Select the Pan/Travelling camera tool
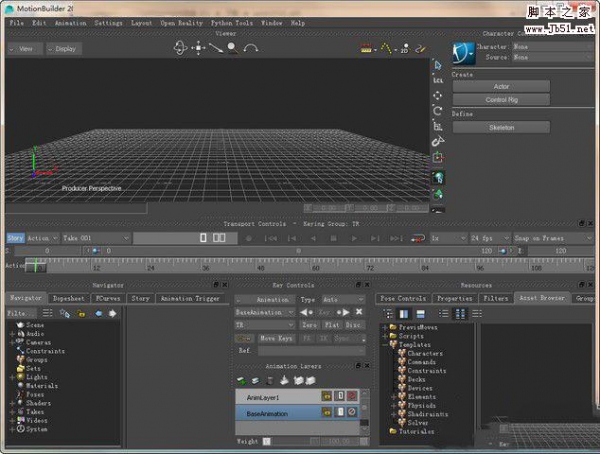The image size is (600, 454). click(198, 48)
